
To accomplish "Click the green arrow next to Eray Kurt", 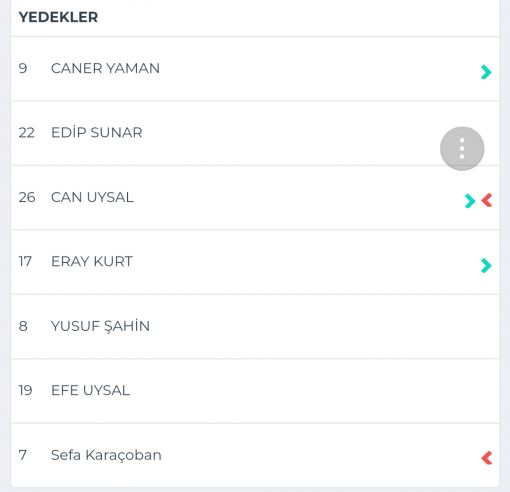I will [x=486, y=266].
